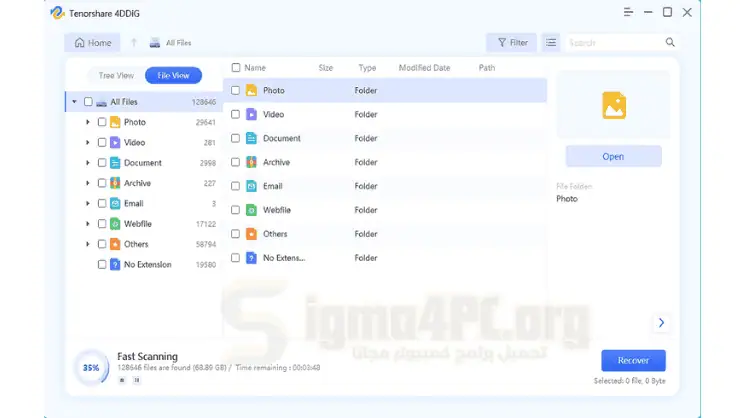
Task: Sort by Name column header
Action: click(255, 68)
